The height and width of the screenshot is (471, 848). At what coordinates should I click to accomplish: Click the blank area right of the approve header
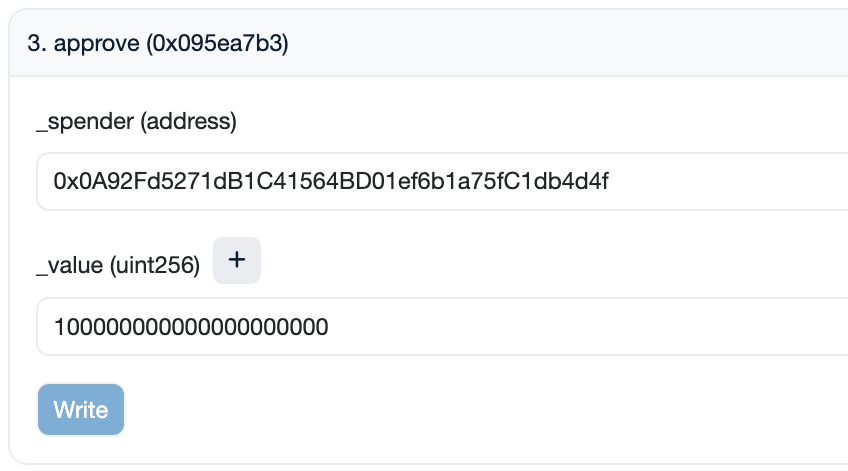(600, 45)
